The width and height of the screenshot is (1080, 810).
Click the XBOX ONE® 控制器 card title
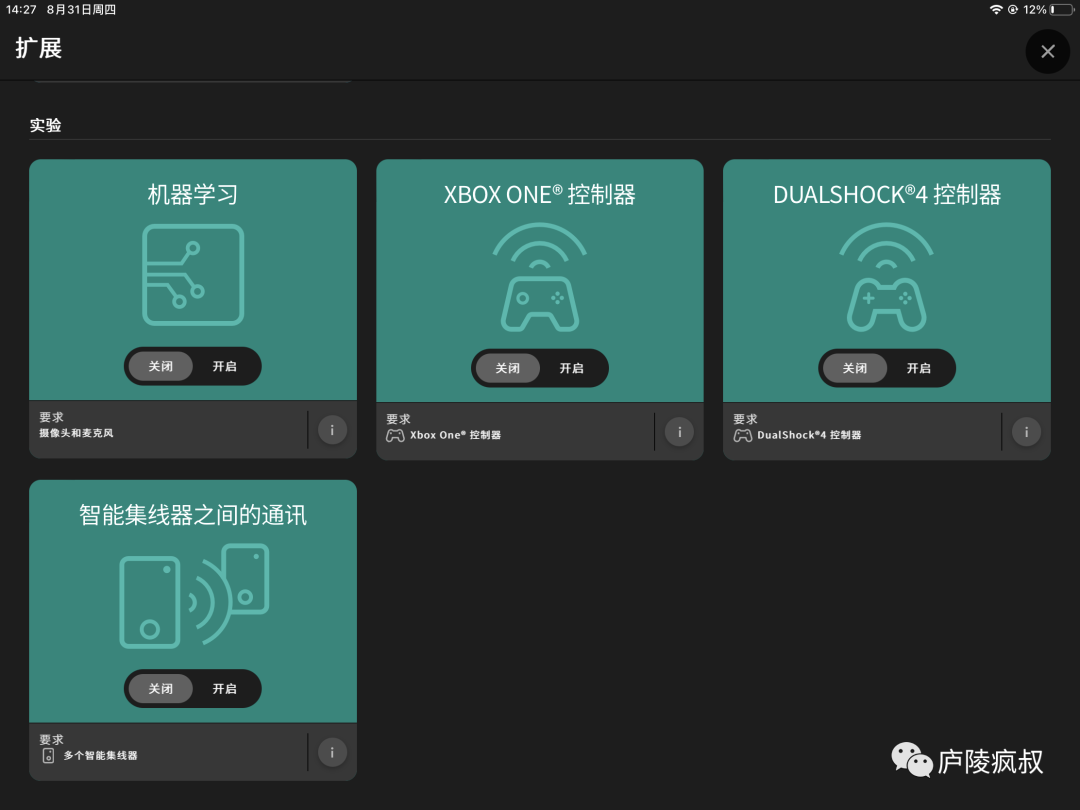point(539,194)
